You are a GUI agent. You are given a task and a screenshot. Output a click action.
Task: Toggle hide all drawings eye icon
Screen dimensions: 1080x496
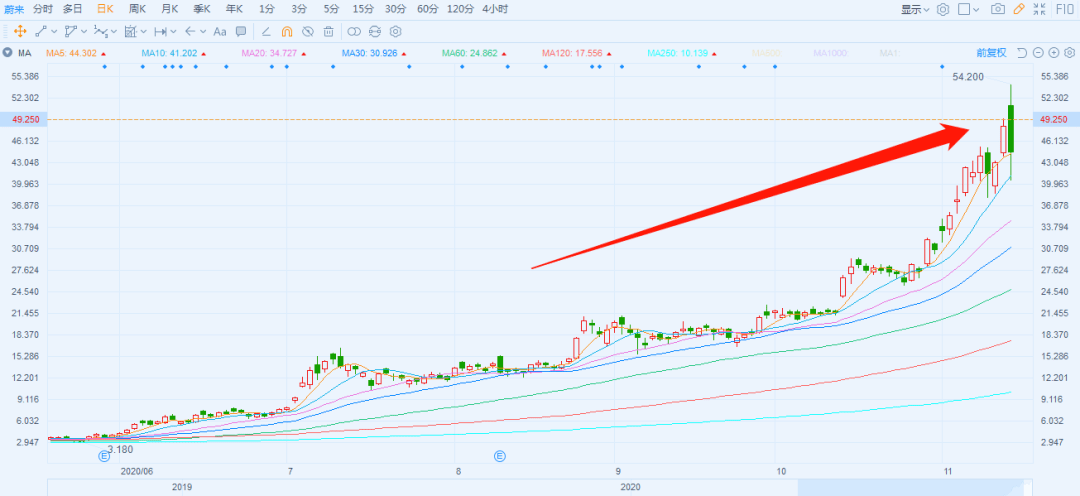[307, 31]
